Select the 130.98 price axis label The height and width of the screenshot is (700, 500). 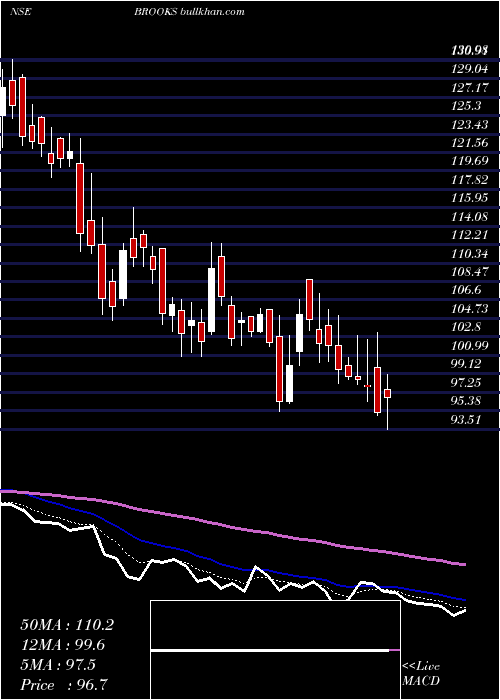pyautogui.click(x=468, y=51)
